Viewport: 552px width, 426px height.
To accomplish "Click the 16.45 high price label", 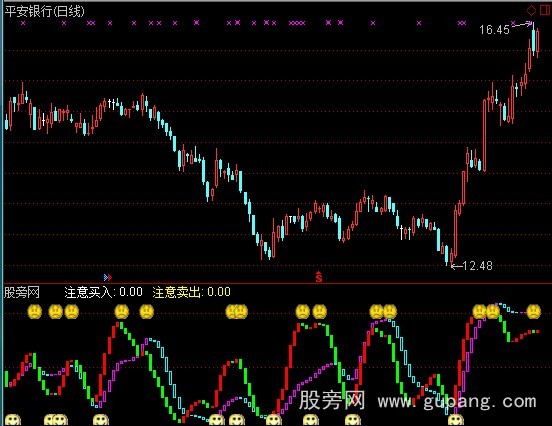I will pyautogui.click(x=494, y=30).
